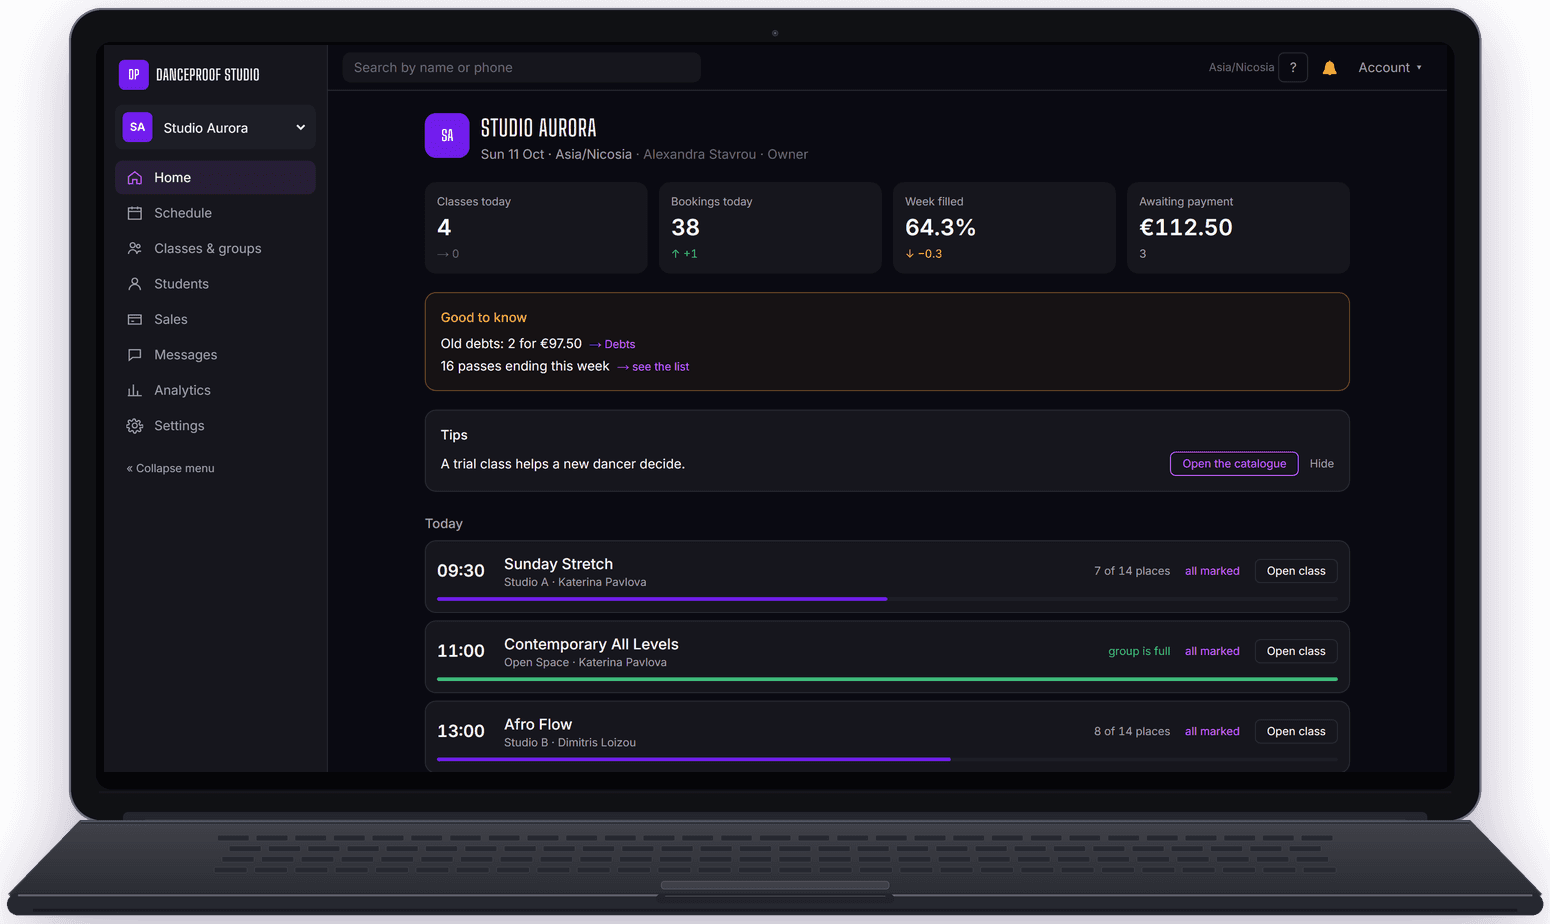1550x924 pixels.
Task: Open Analytics from the sidebar
Action: pyautogui.click(x=215, y=391)
